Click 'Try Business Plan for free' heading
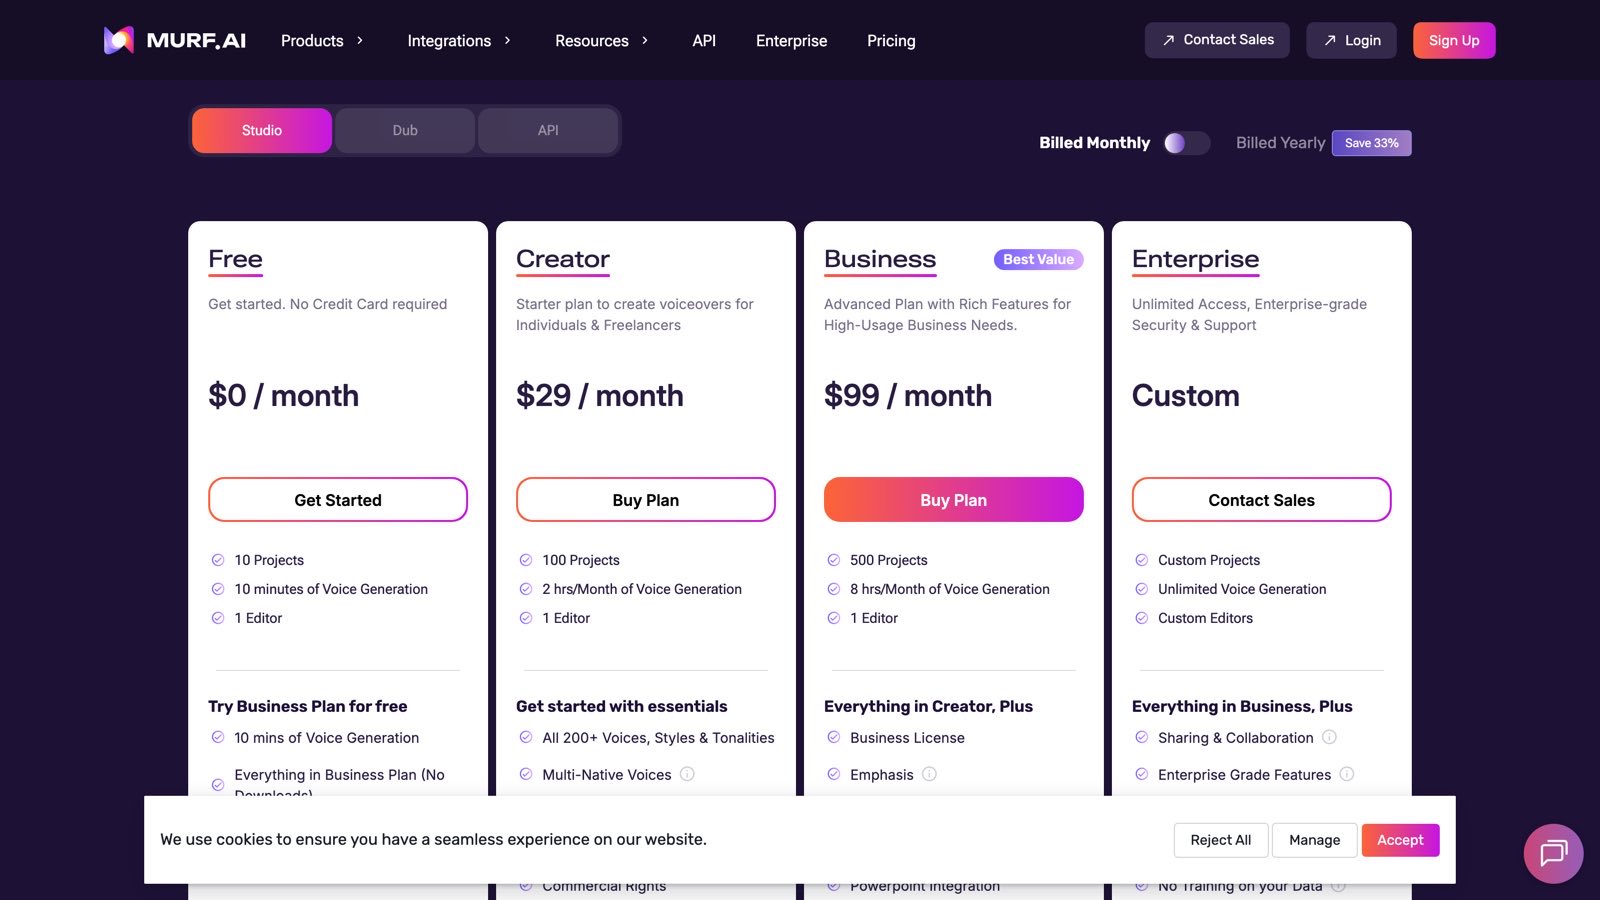 tap(308, 706)
